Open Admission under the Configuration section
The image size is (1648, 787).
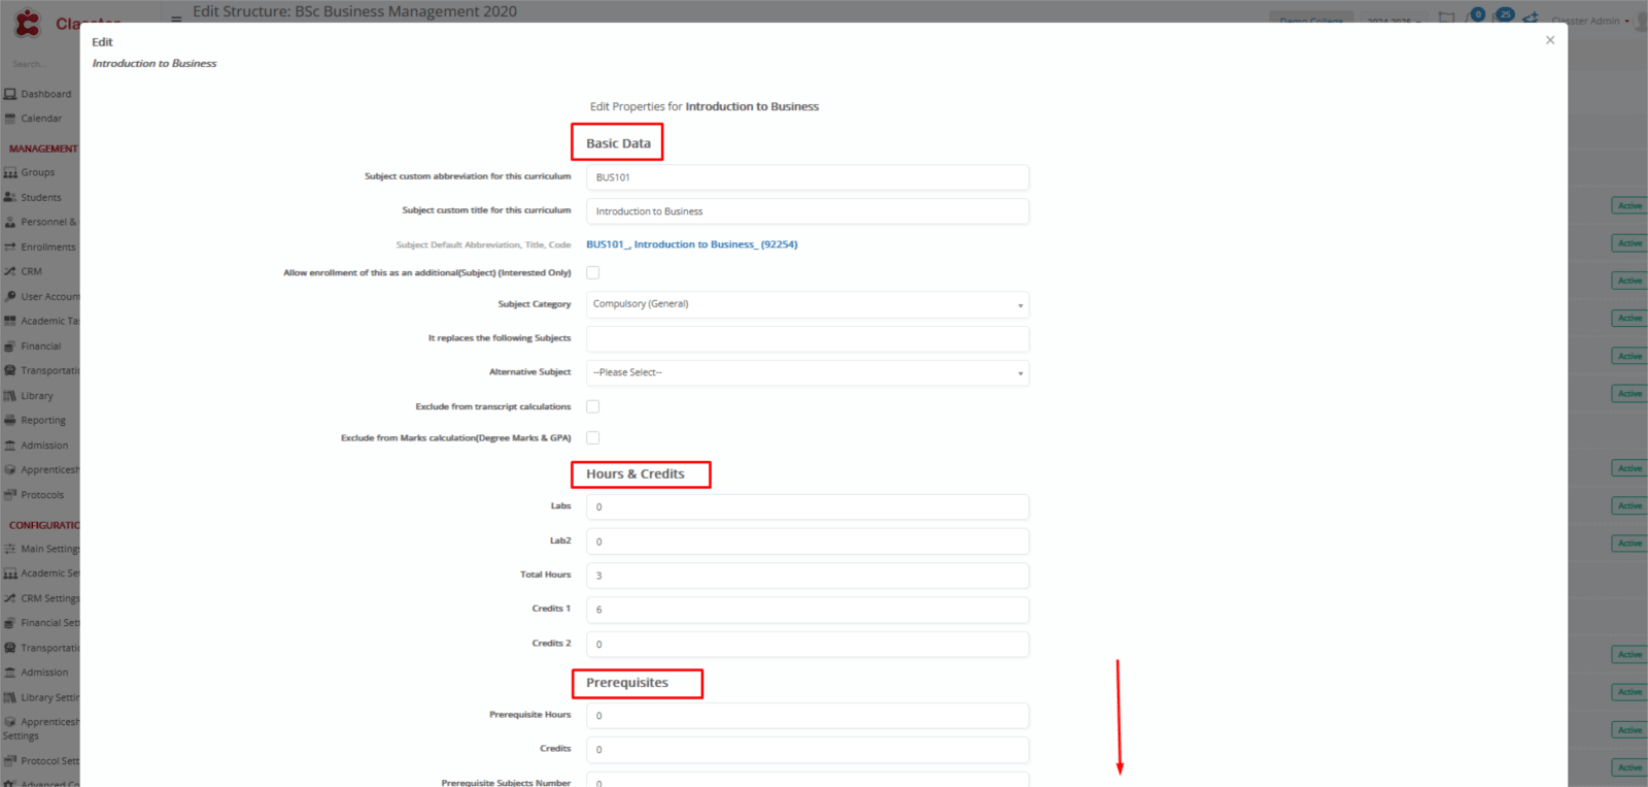[36, 673]
